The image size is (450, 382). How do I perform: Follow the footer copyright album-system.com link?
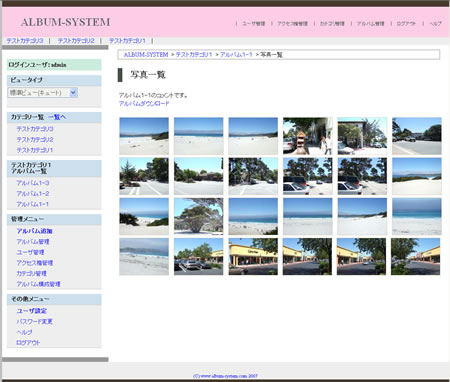click(x=225, y=376)
